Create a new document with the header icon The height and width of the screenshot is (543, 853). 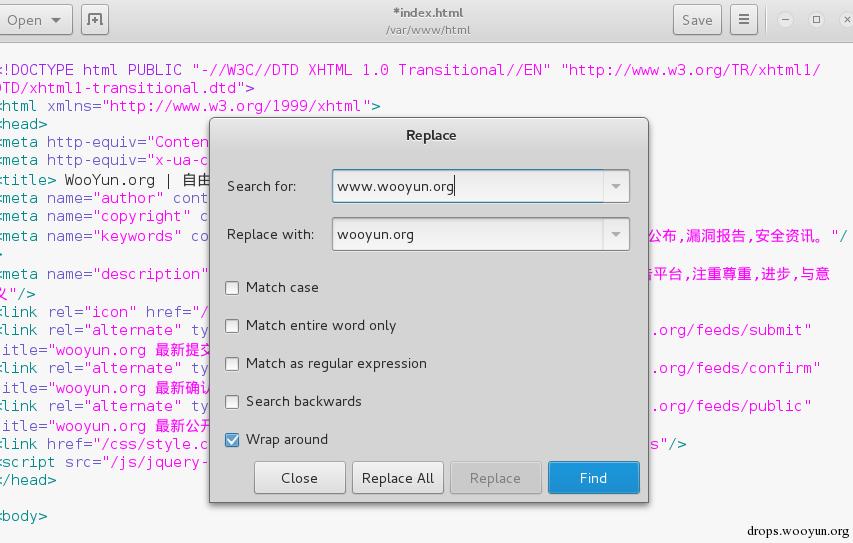pos(94,20)
